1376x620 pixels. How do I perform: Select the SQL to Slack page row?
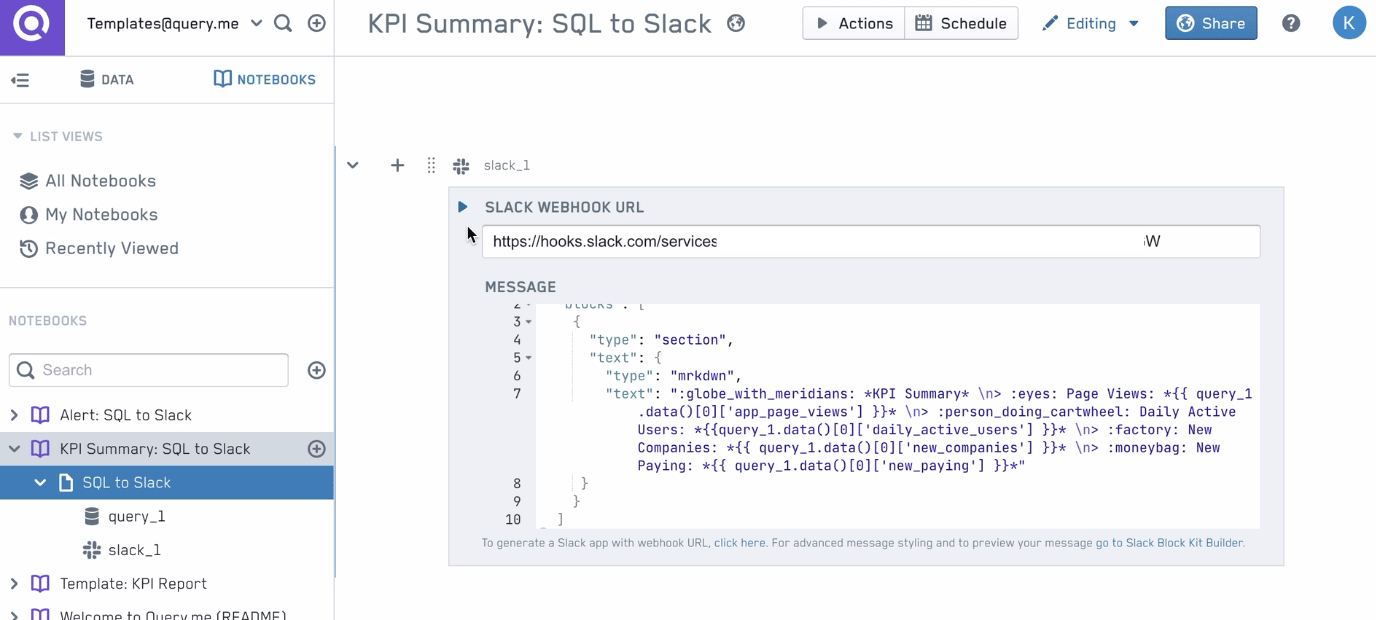pyautogui.click(x=167, y=483)
